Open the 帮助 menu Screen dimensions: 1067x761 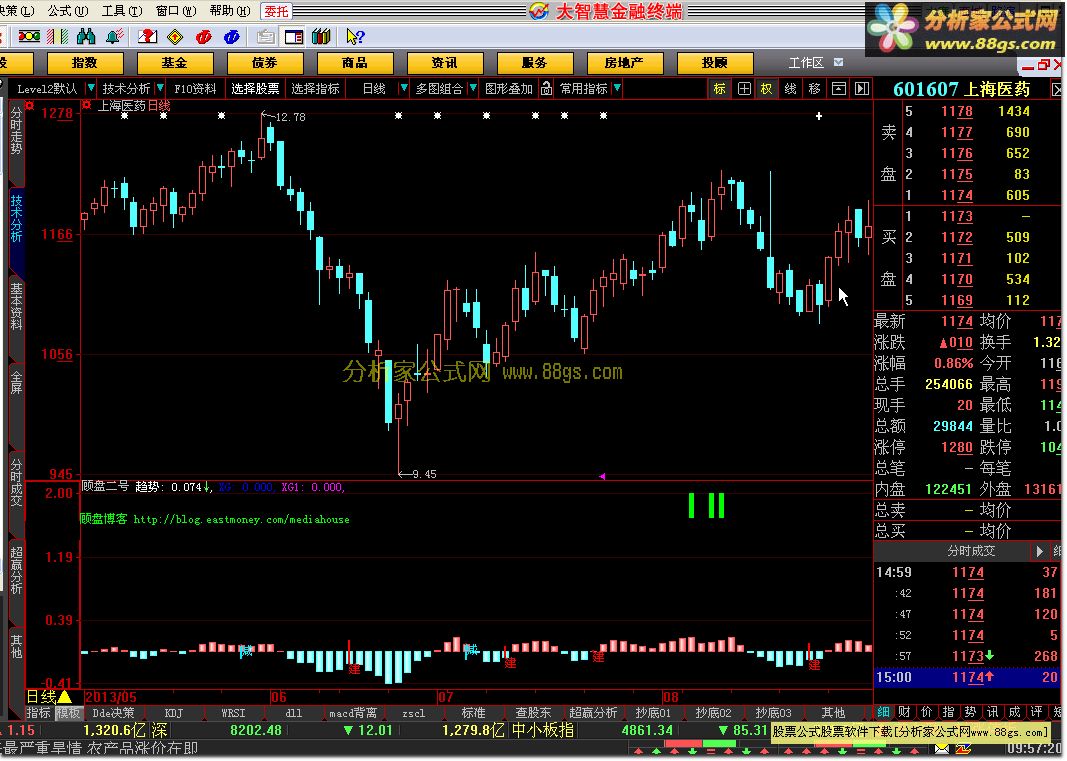coord(230,10)
